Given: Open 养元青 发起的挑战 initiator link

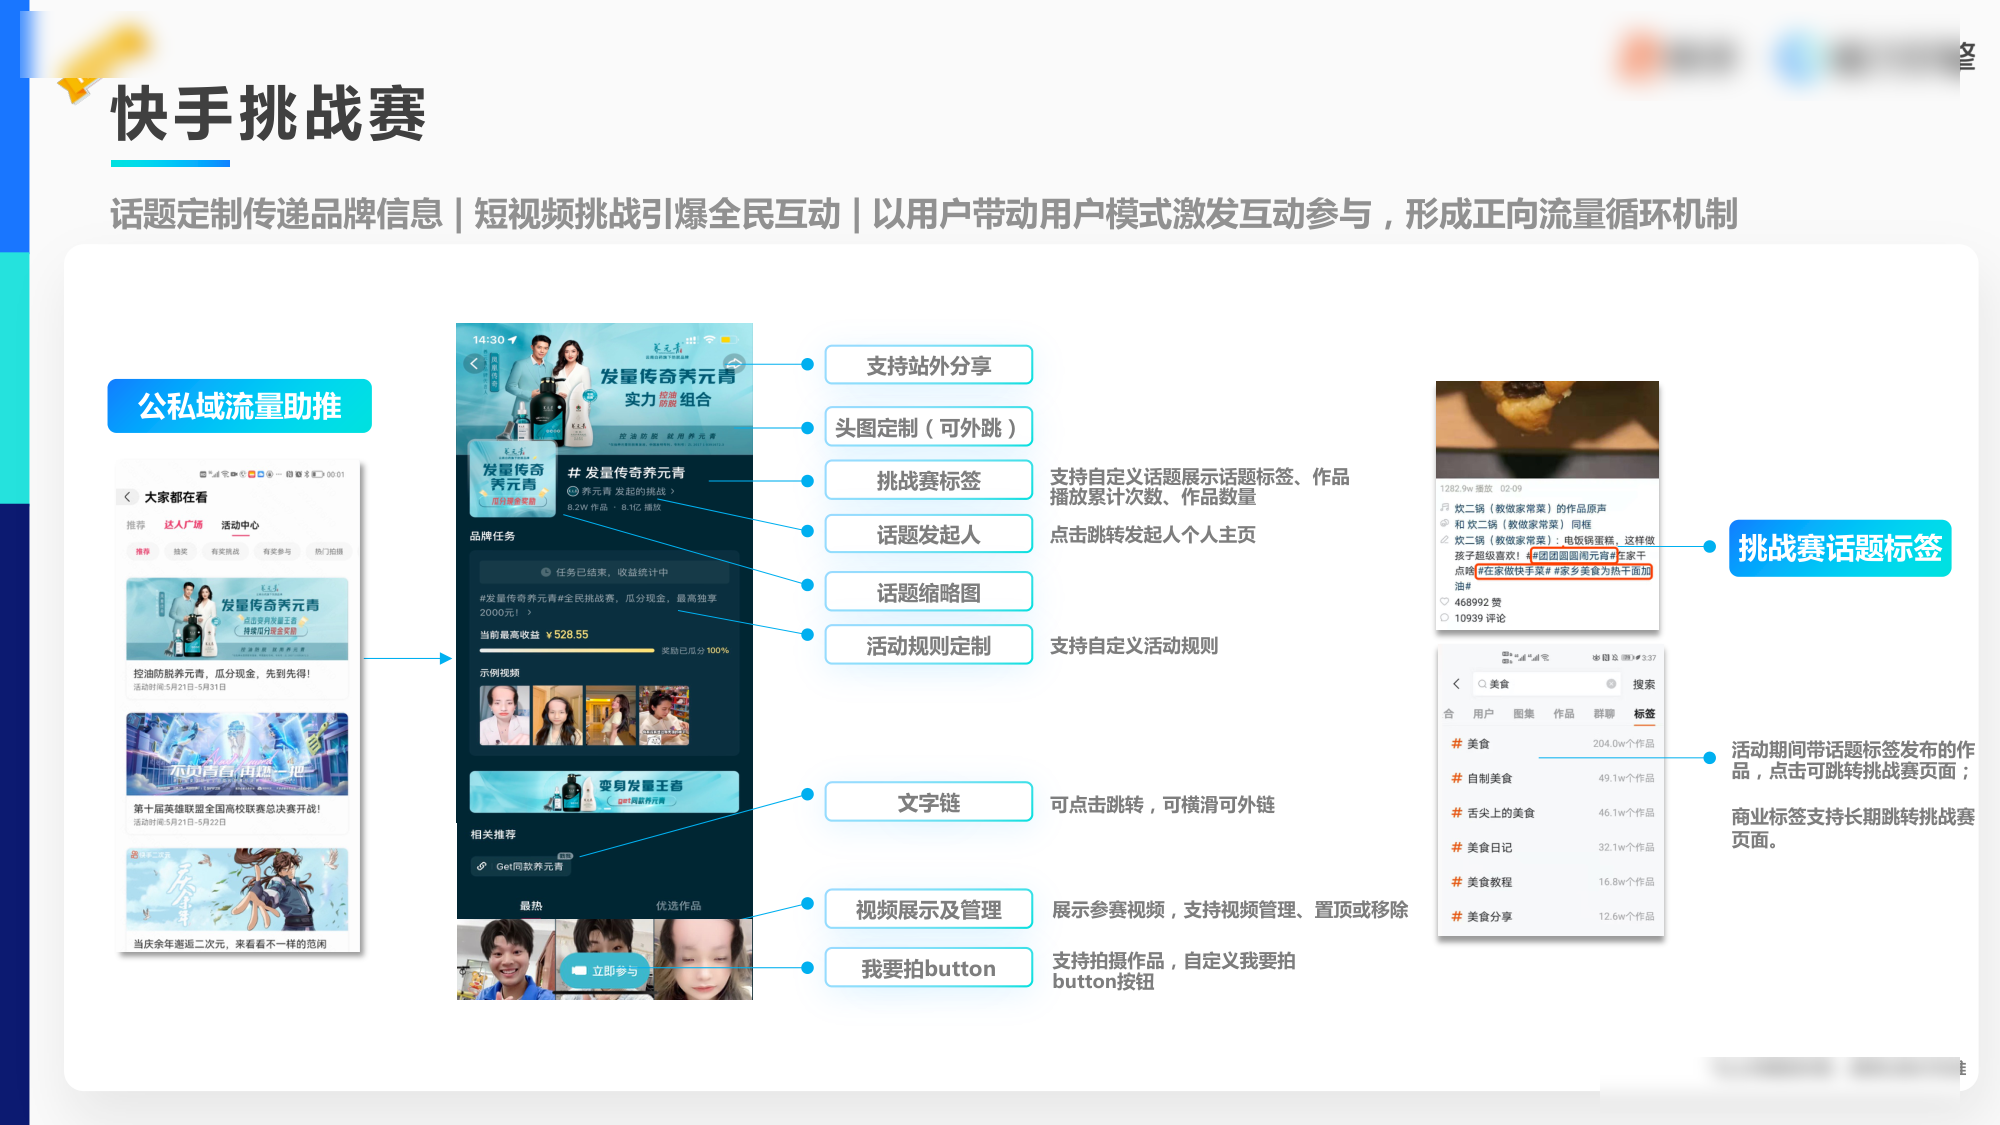Looking at the screenshot, I should click(x=629, y=491).
